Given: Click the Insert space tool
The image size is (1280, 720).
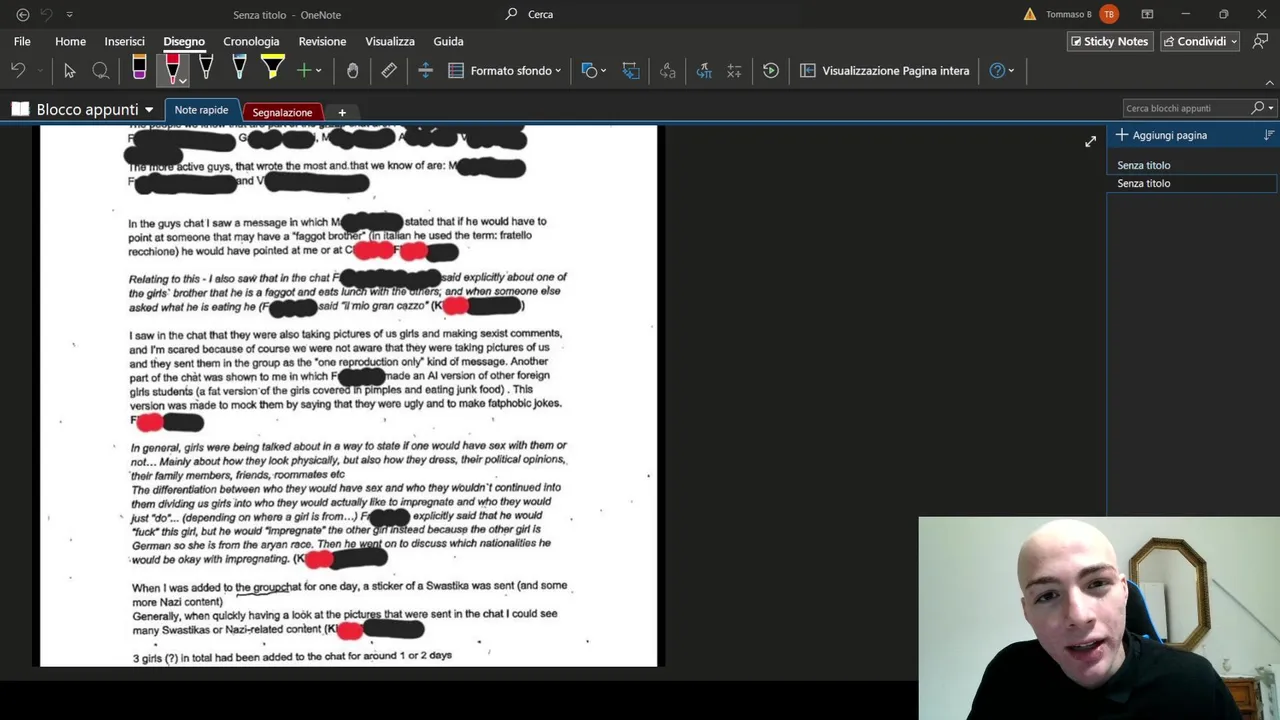Looking at the screenshot, I should 425,70.
